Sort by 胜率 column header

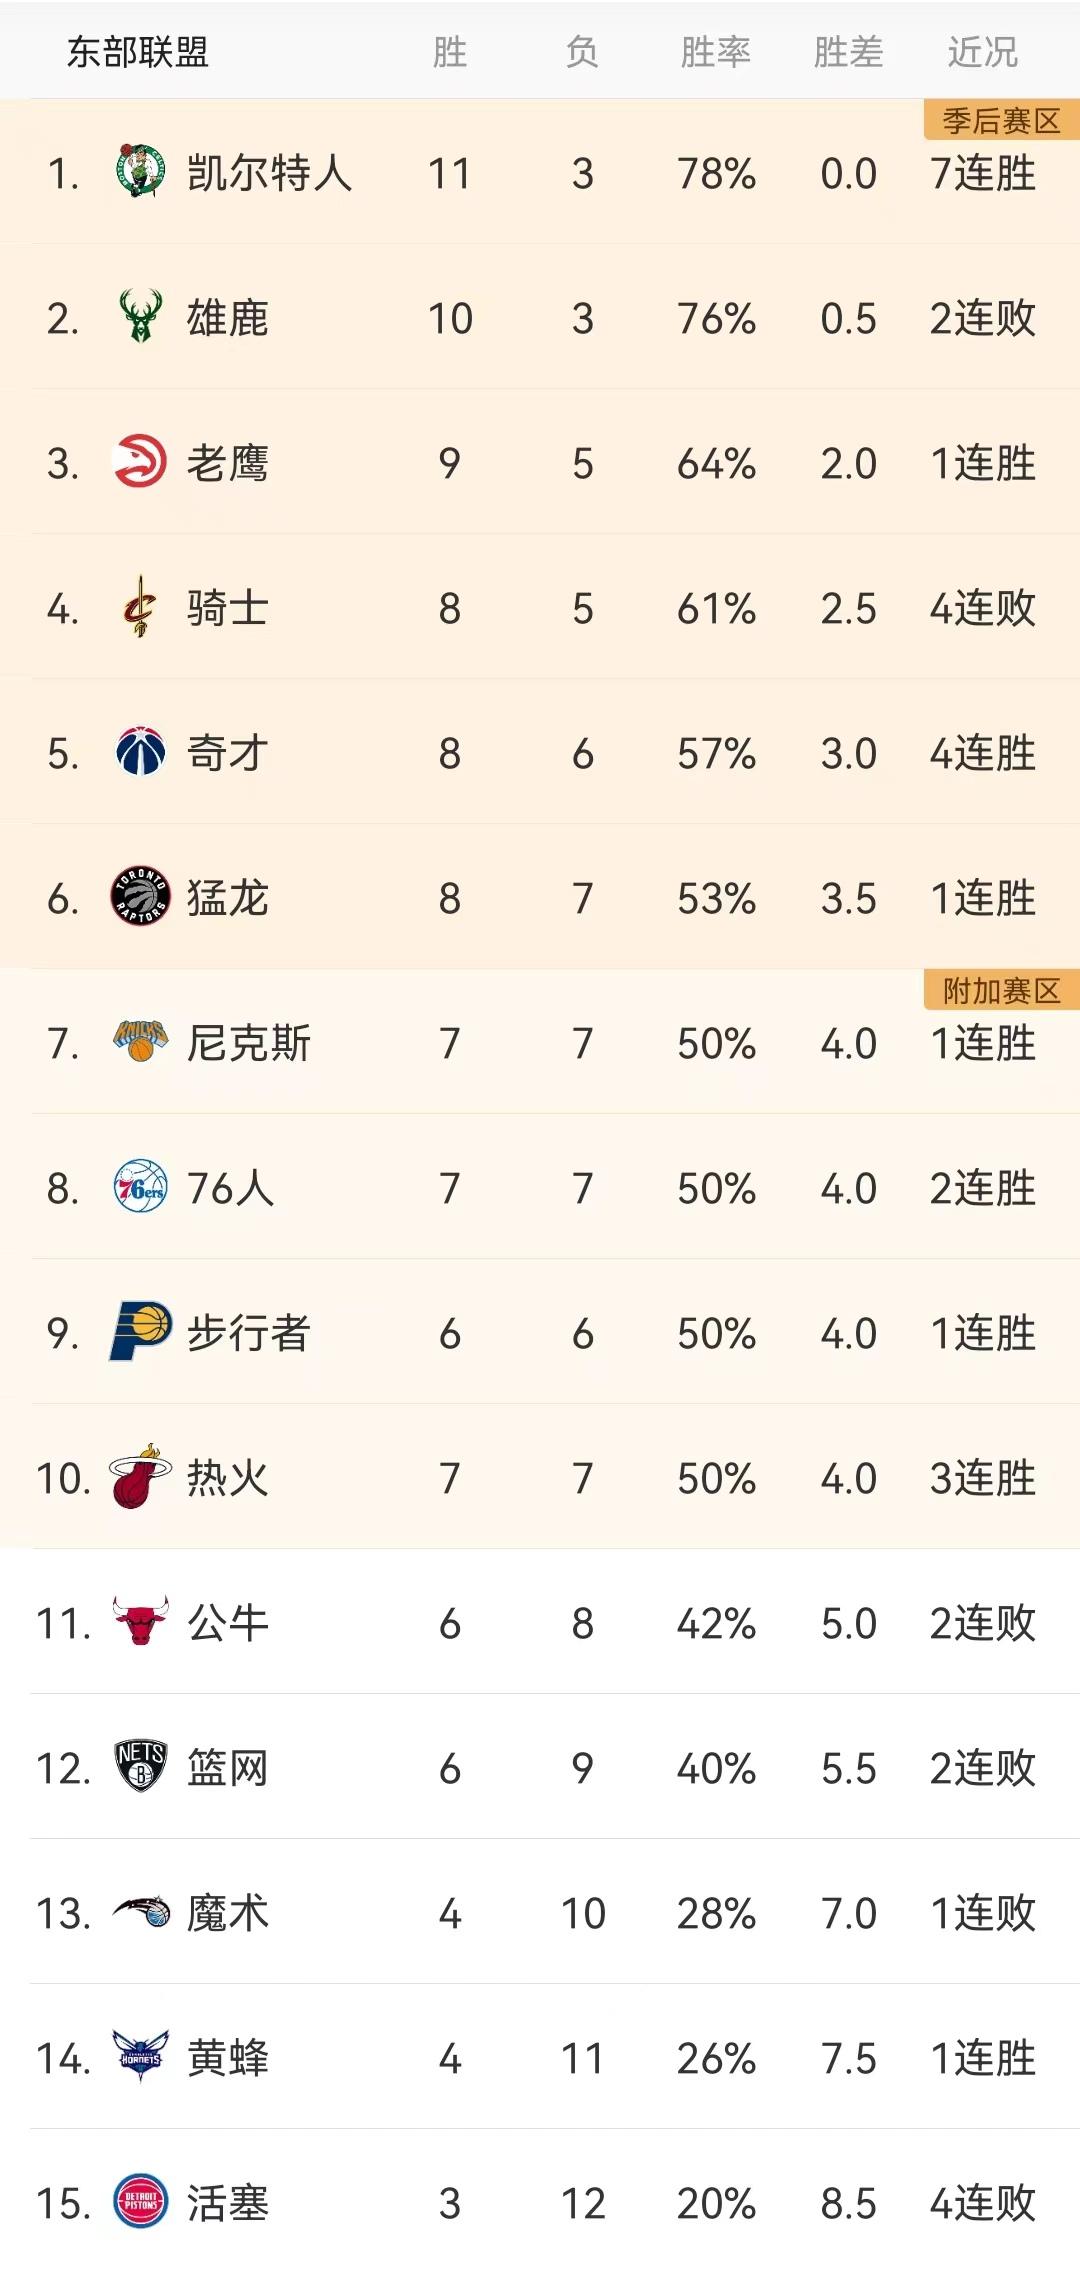pyautogui.click(x=716, y=52)
